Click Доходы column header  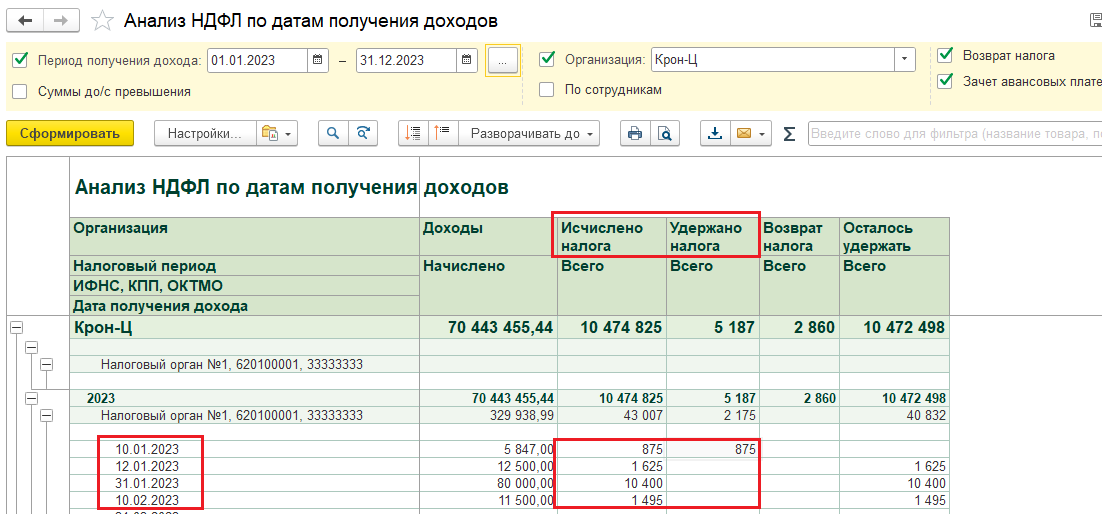point(488,238)
